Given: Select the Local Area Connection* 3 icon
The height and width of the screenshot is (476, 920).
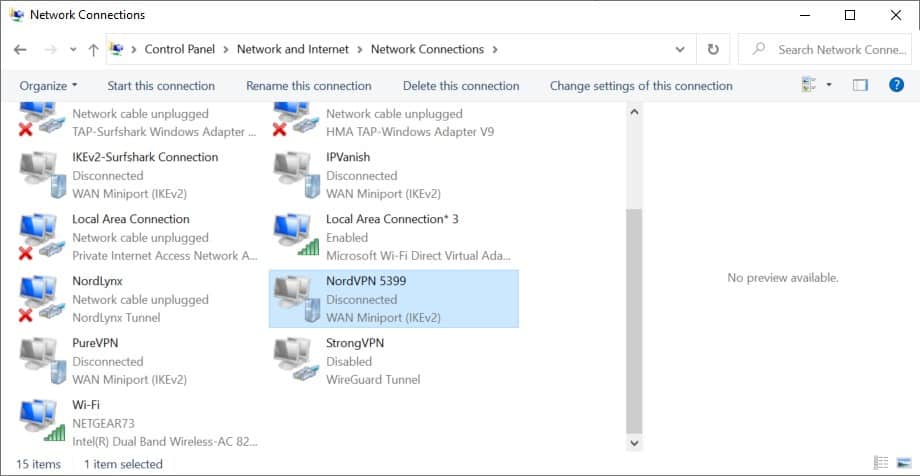Looking at the screenshot, I should (x=296, y=235).
